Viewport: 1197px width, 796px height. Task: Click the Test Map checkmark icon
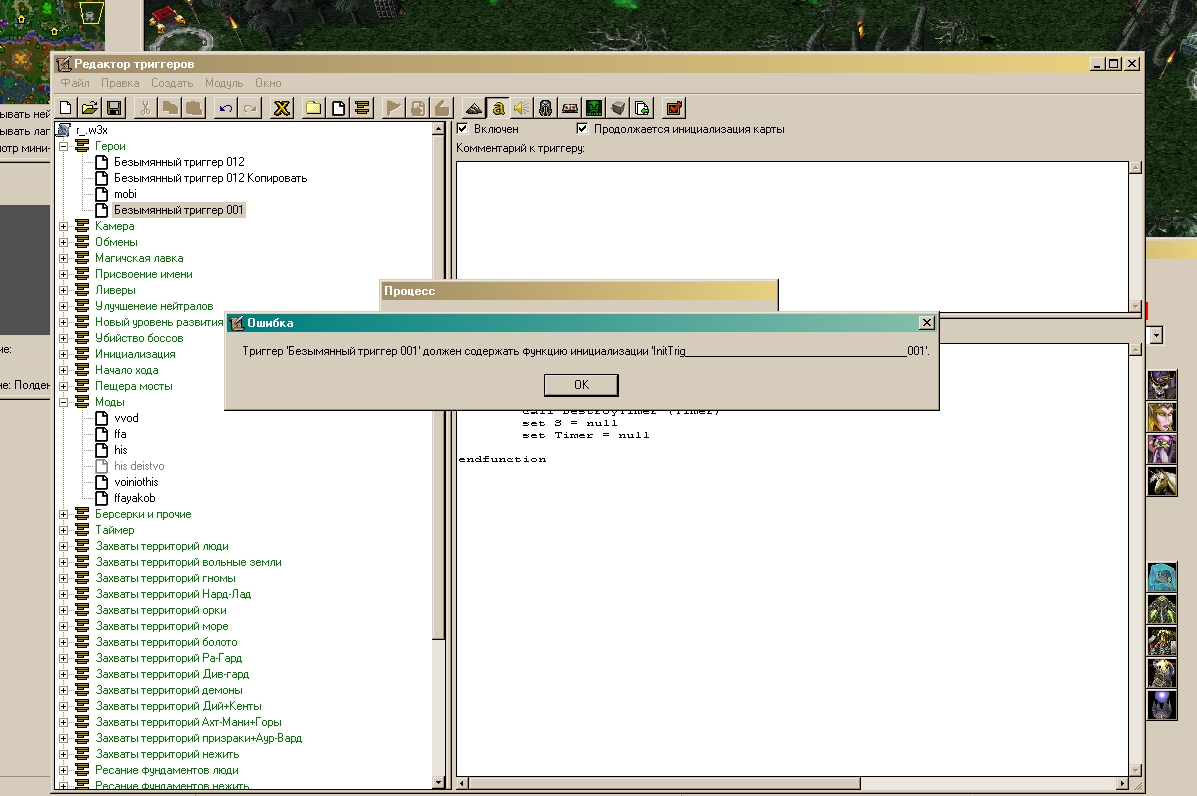pos(674,108)
